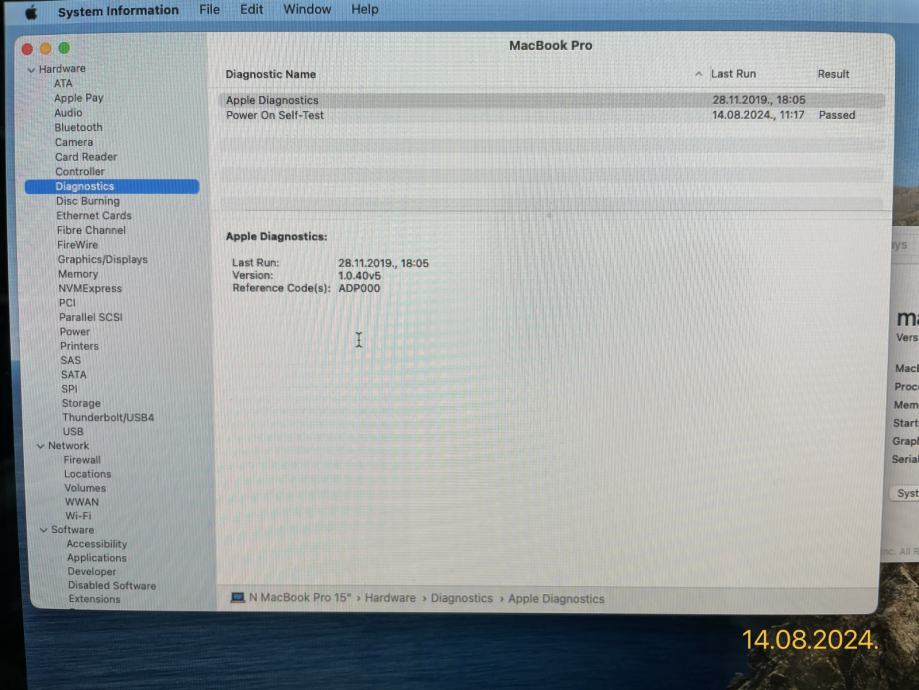Select Printers in the sidebar
Image resolution: width=919 pixels, height=690 pixels.
pos(79,346)
